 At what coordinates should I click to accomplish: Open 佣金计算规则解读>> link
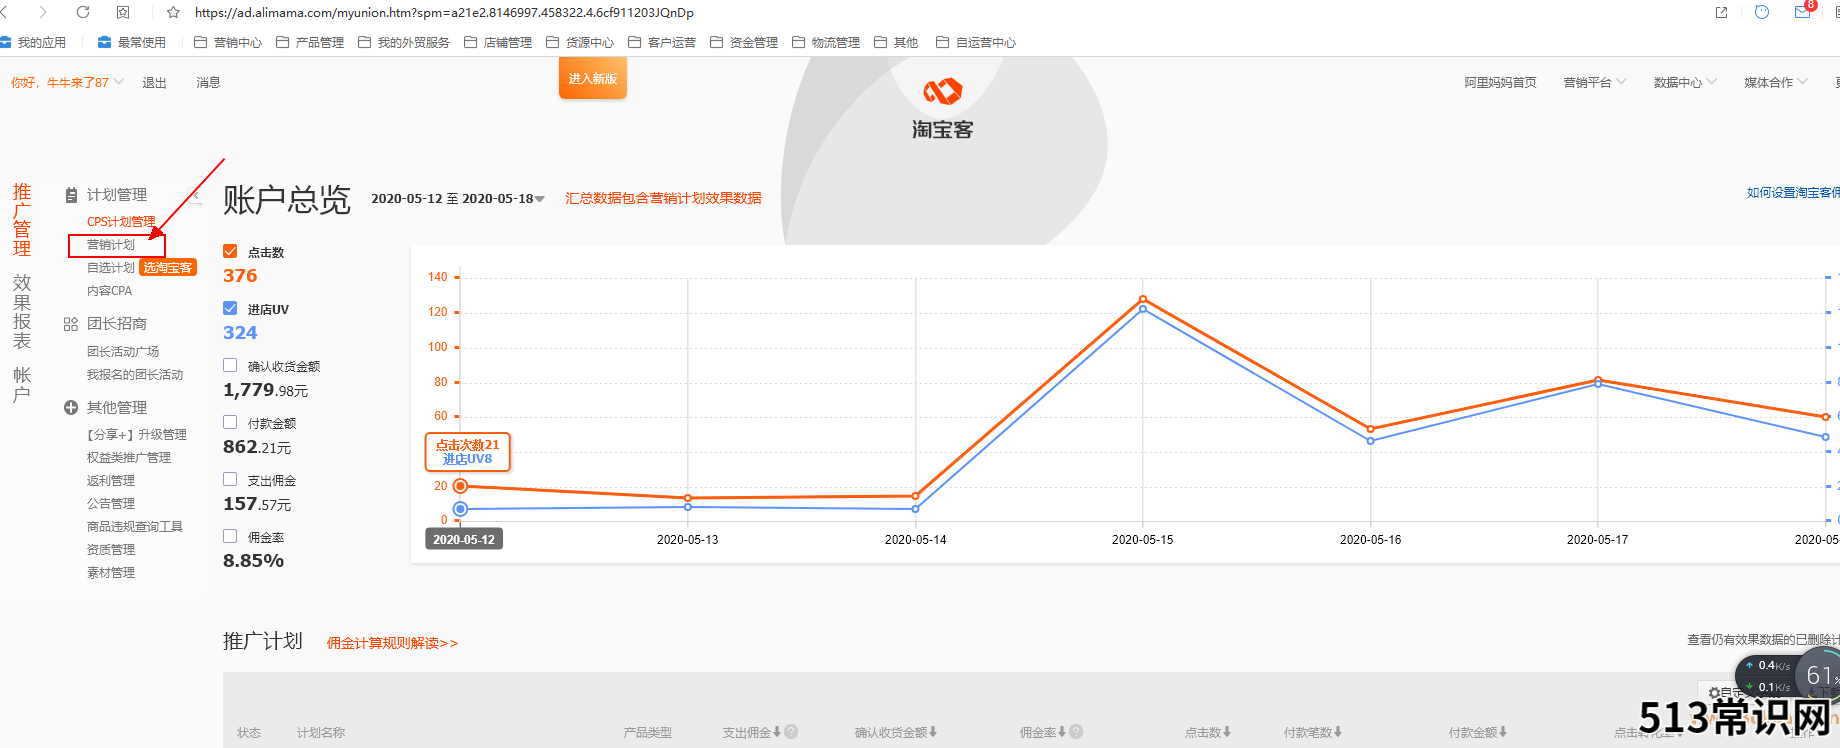(392, 643)
